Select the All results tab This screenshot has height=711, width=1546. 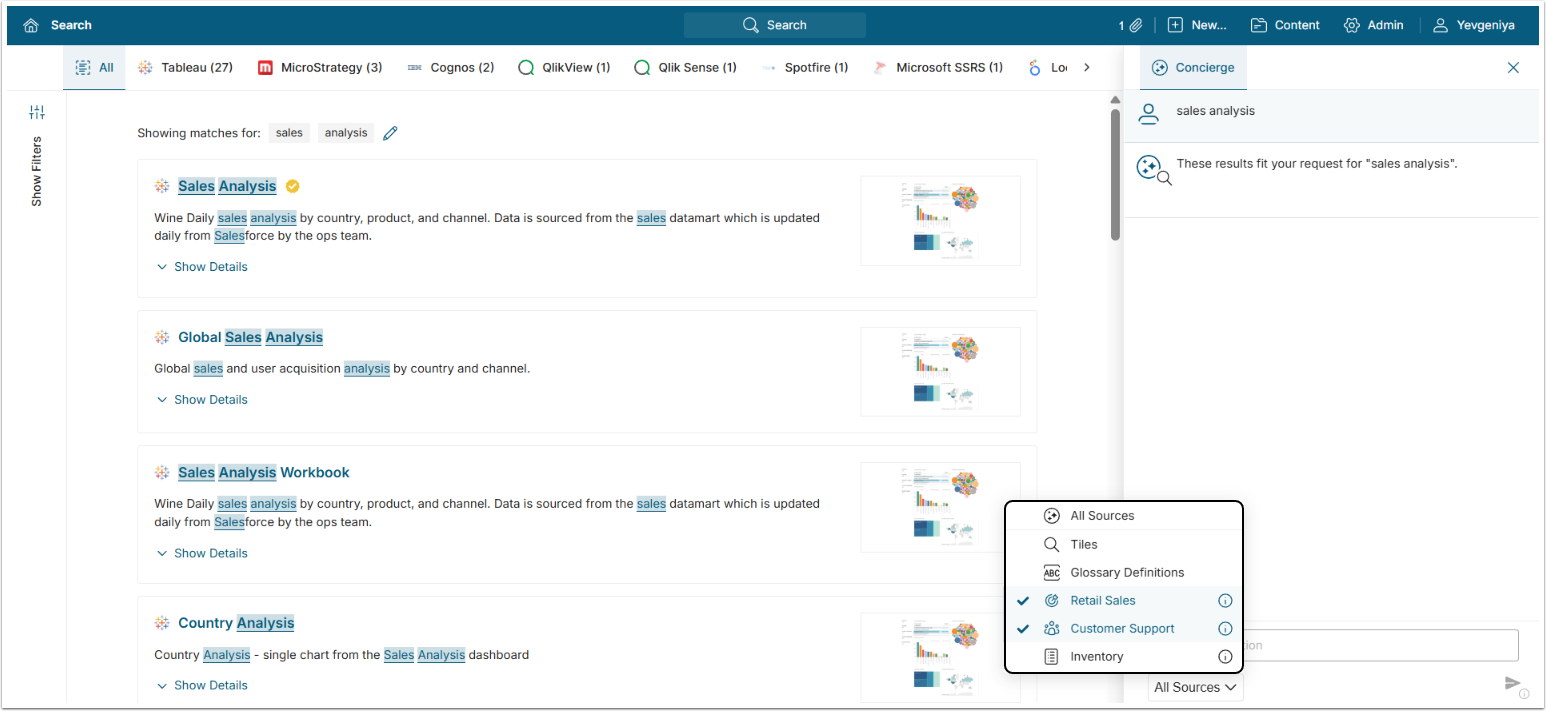coord(94,68)
